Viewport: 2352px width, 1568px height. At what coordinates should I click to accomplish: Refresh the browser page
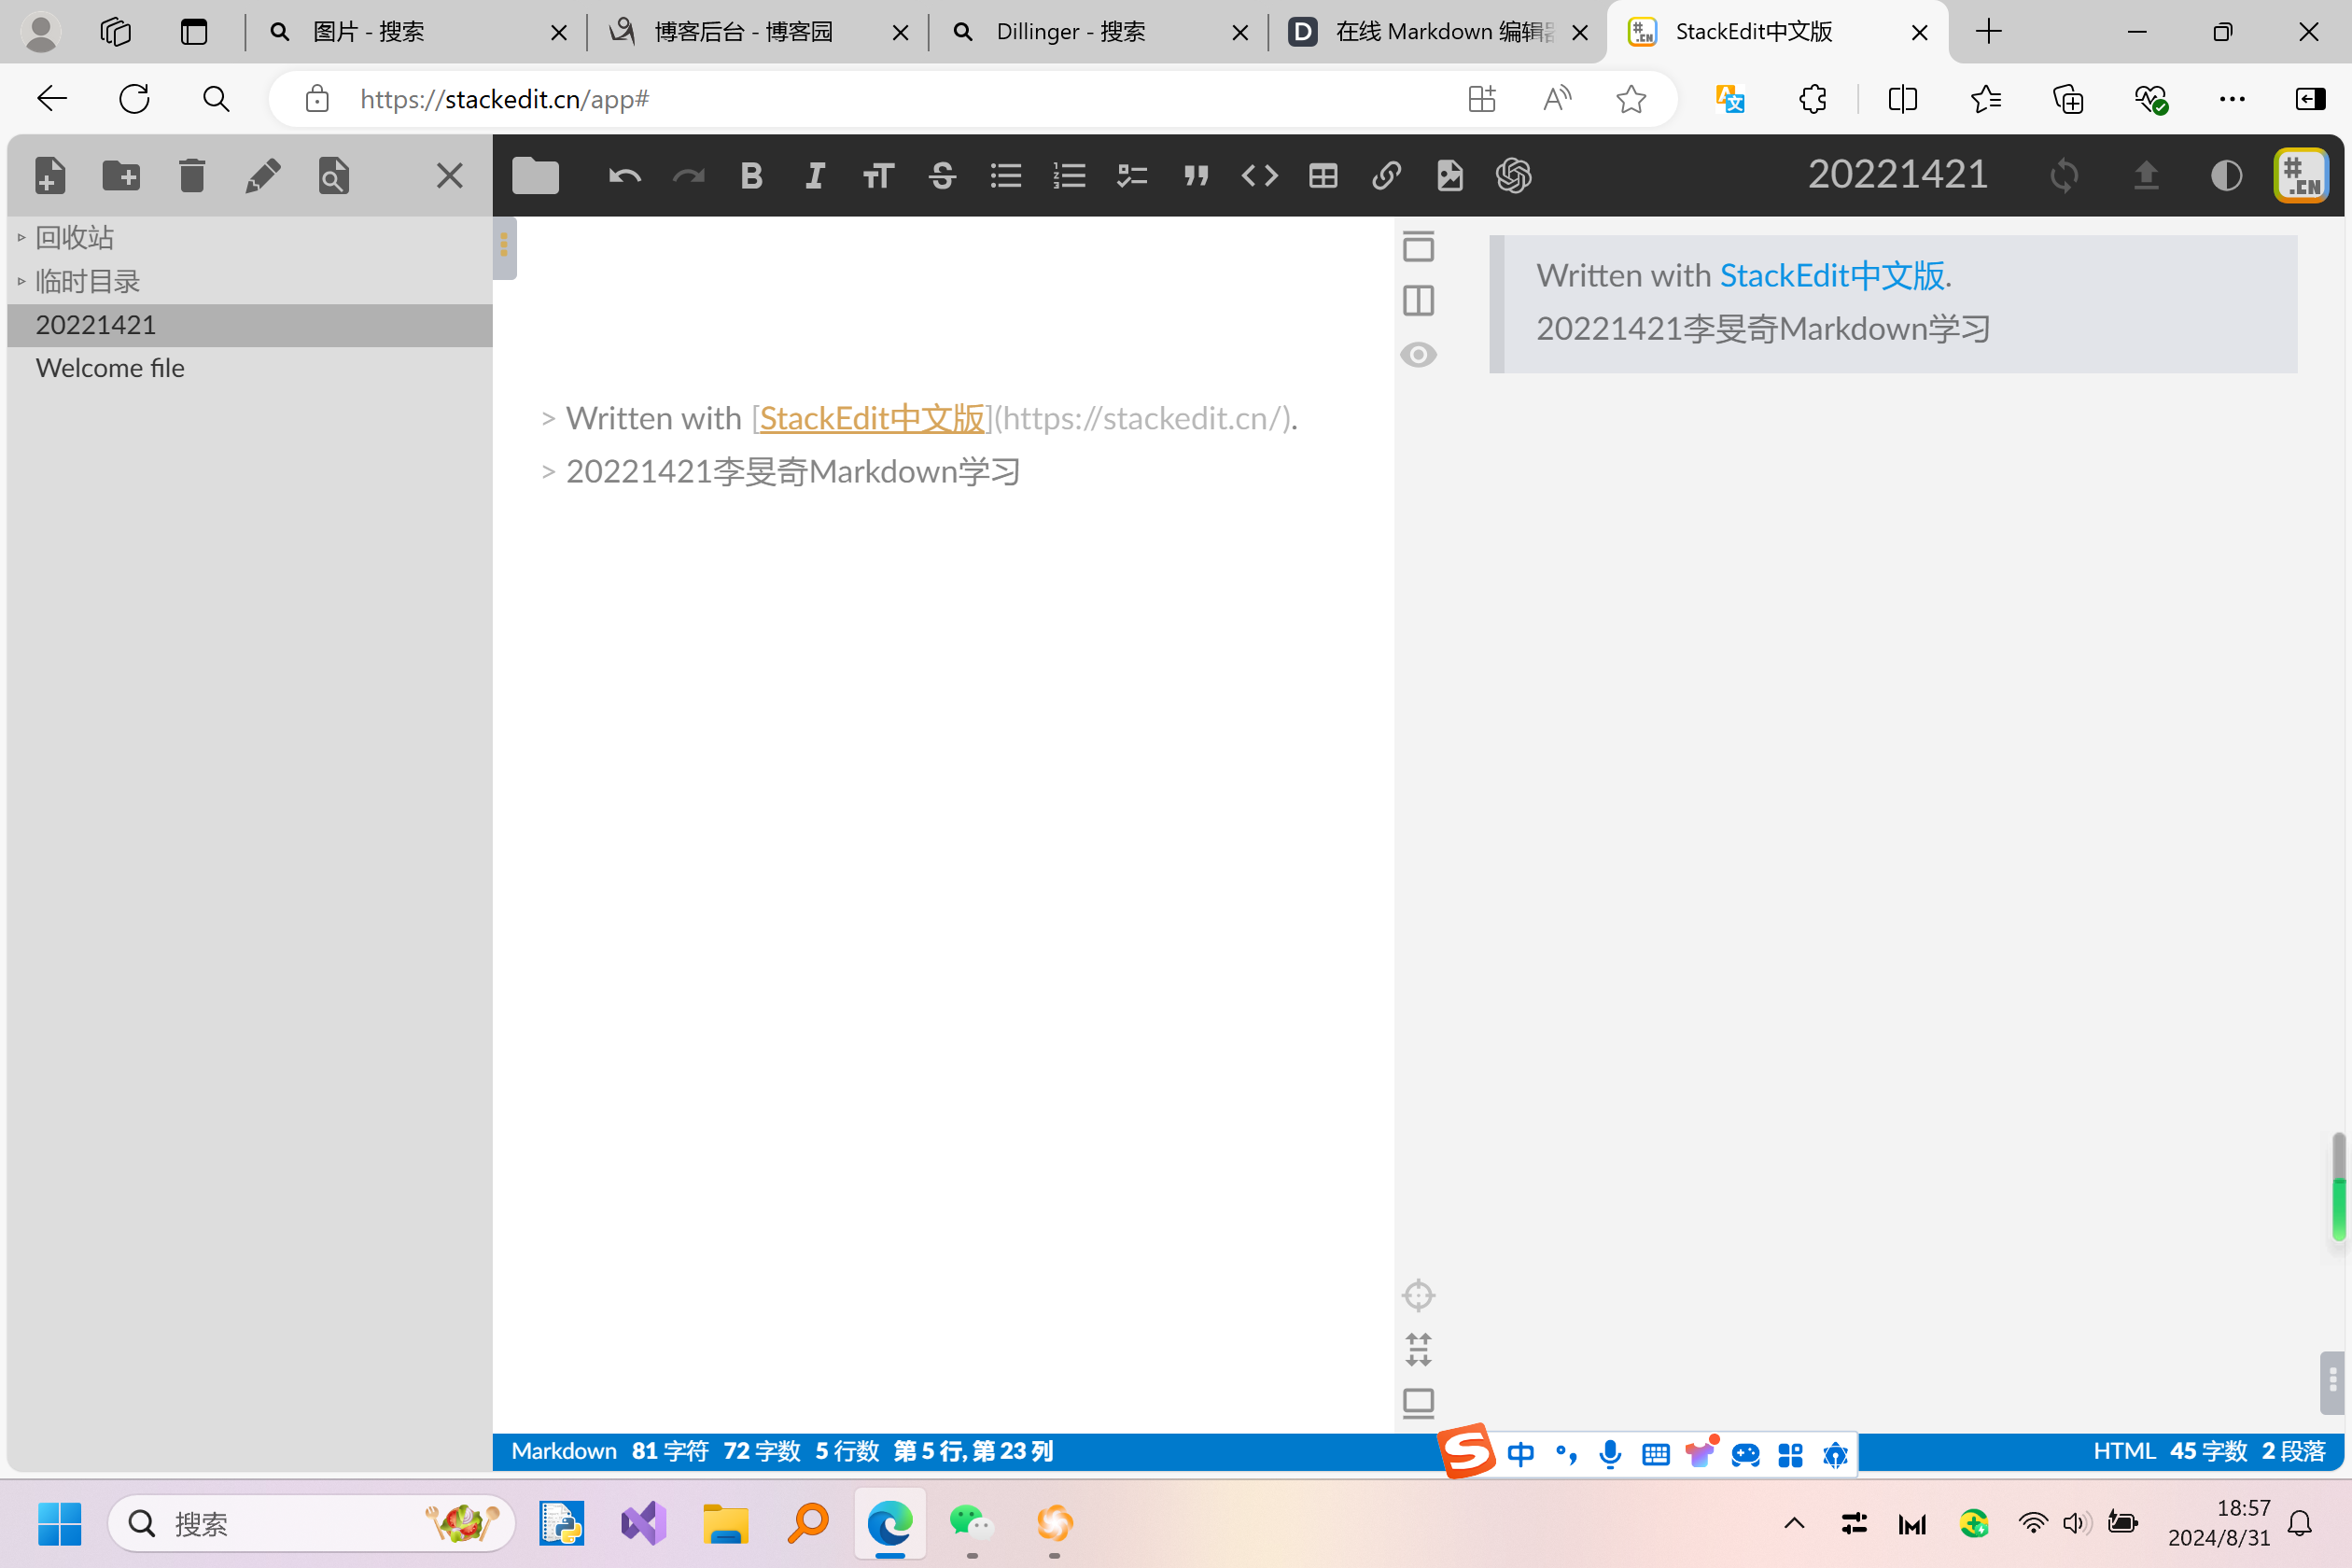click(134, 99)
